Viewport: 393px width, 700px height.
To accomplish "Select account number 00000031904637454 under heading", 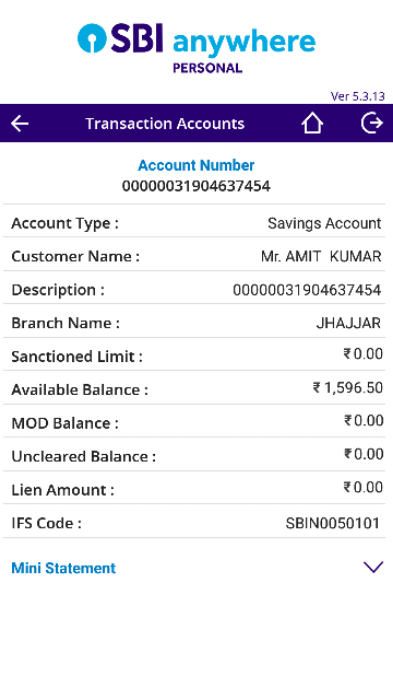I will (196, 186).
